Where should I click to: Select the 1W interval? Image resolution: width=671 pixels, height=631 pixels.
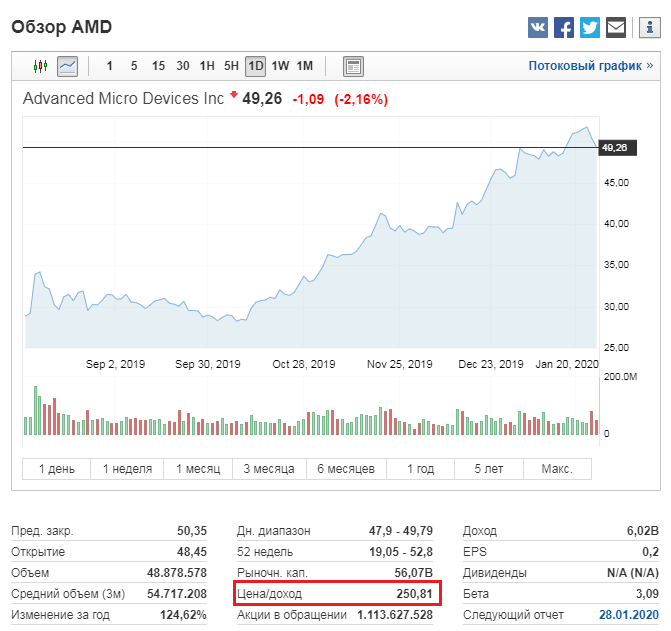[280, 66]
